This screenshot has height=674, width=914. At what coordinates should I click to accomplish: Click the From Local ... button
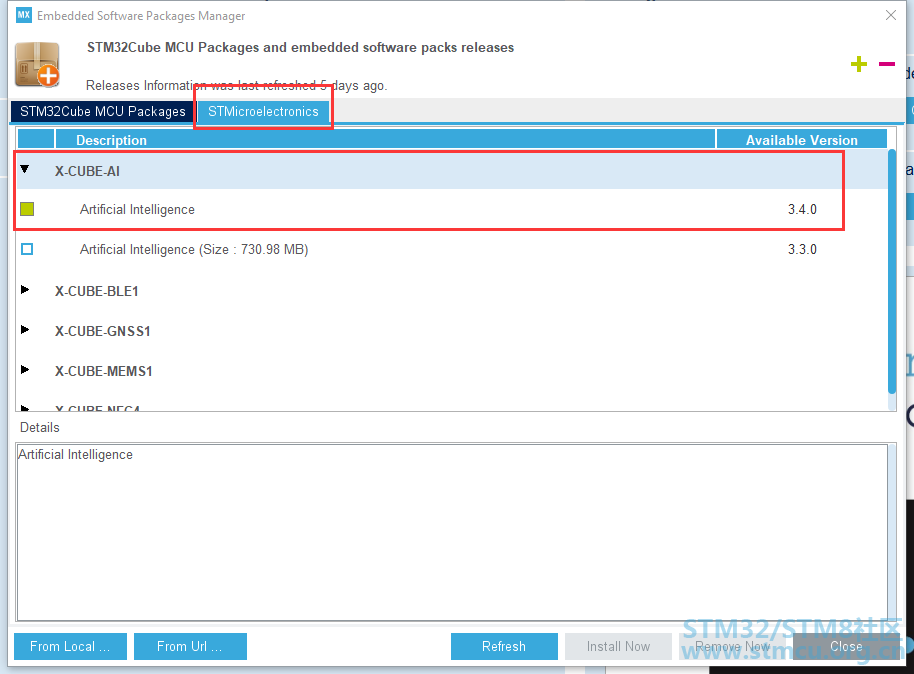(x=71, y=647)
